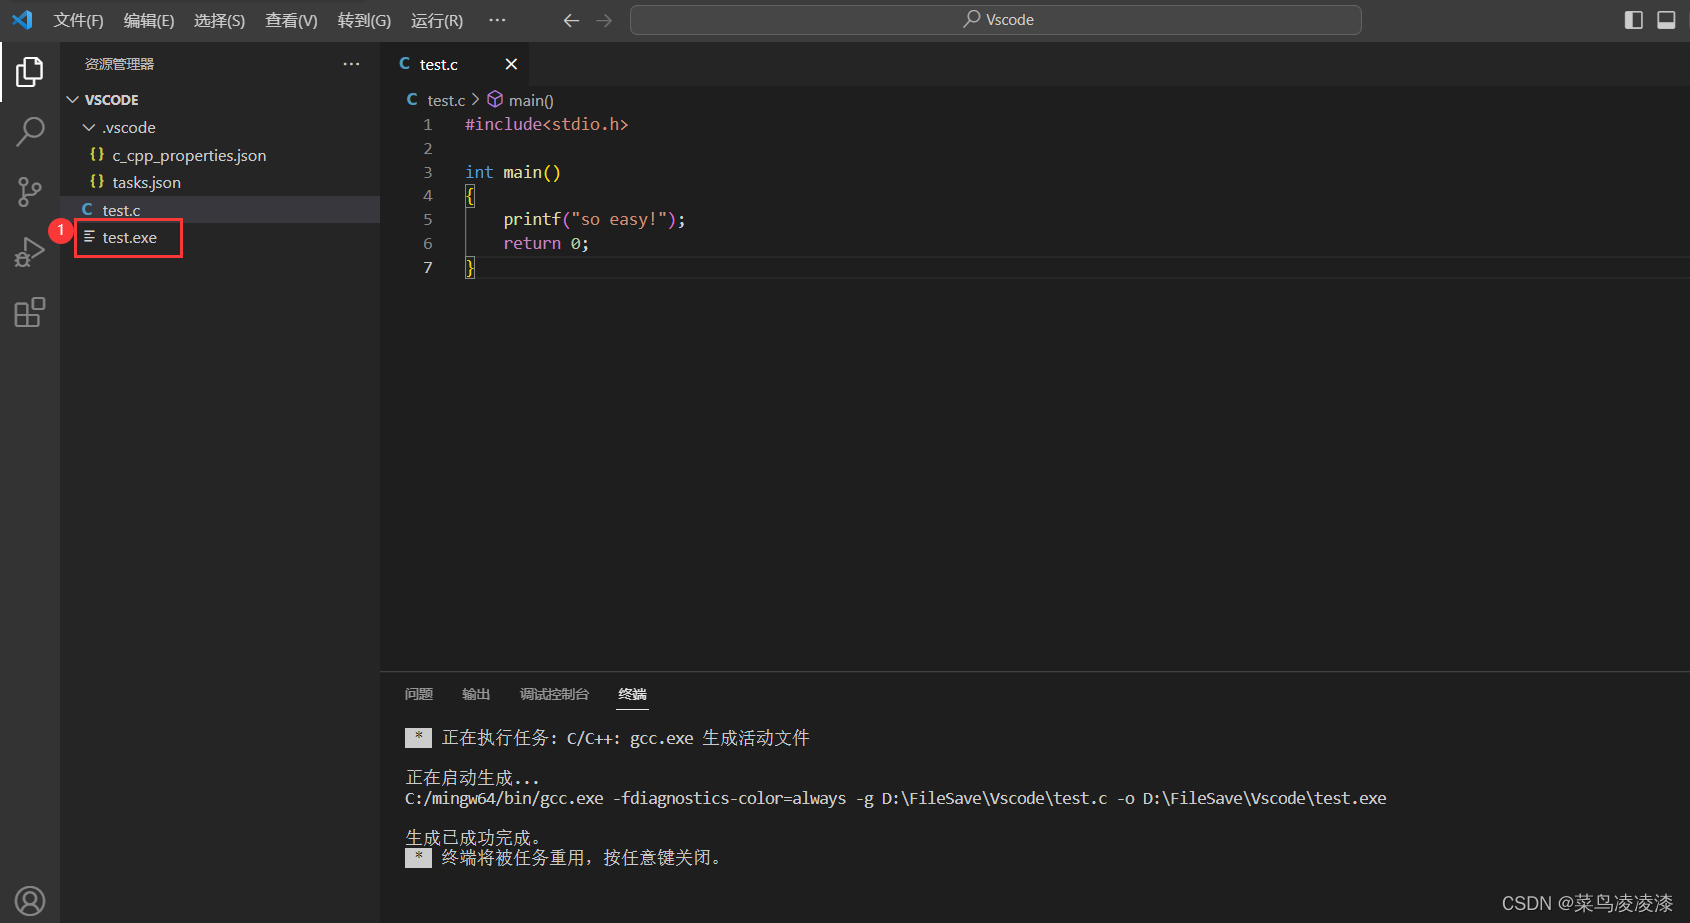The height and width of the screenshot is (923, 1690).
Task: Click the return 0; code line
Action: [546, 244]
